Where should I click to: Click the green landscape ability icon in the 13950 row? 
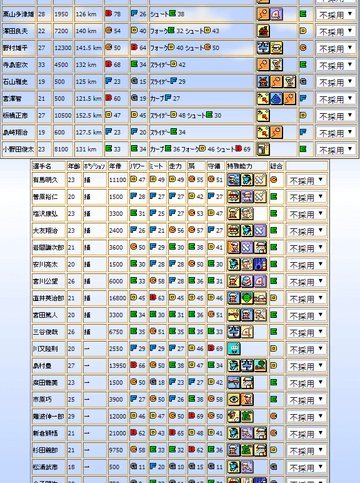pos(260,366)
